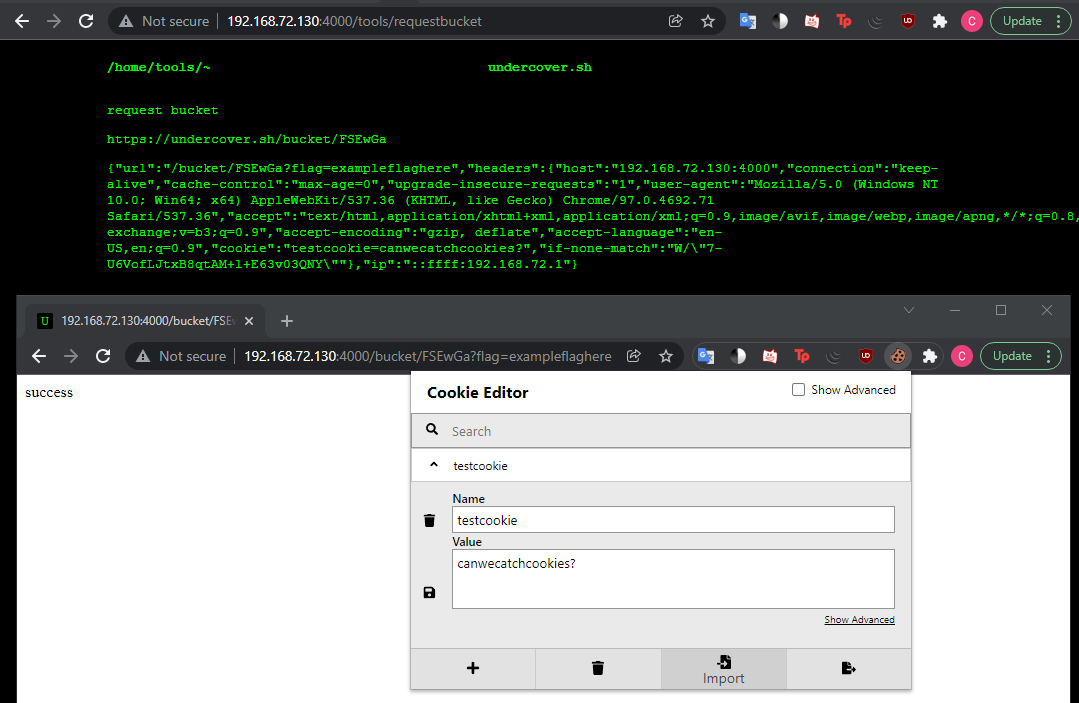
Task: Open the tab search chevron in the lower window
Action: coord(909,310)
